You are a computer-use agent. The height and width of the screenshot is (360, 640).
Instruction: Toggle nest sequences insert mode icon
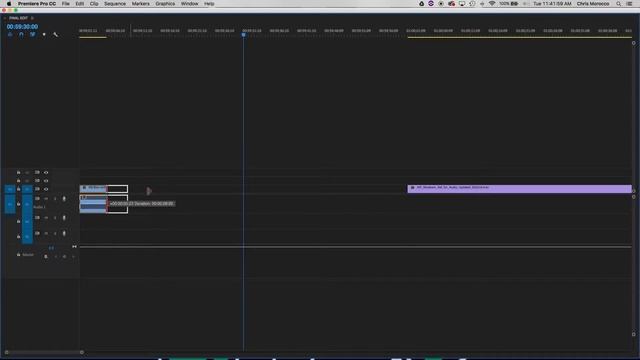tap(10, 35)
